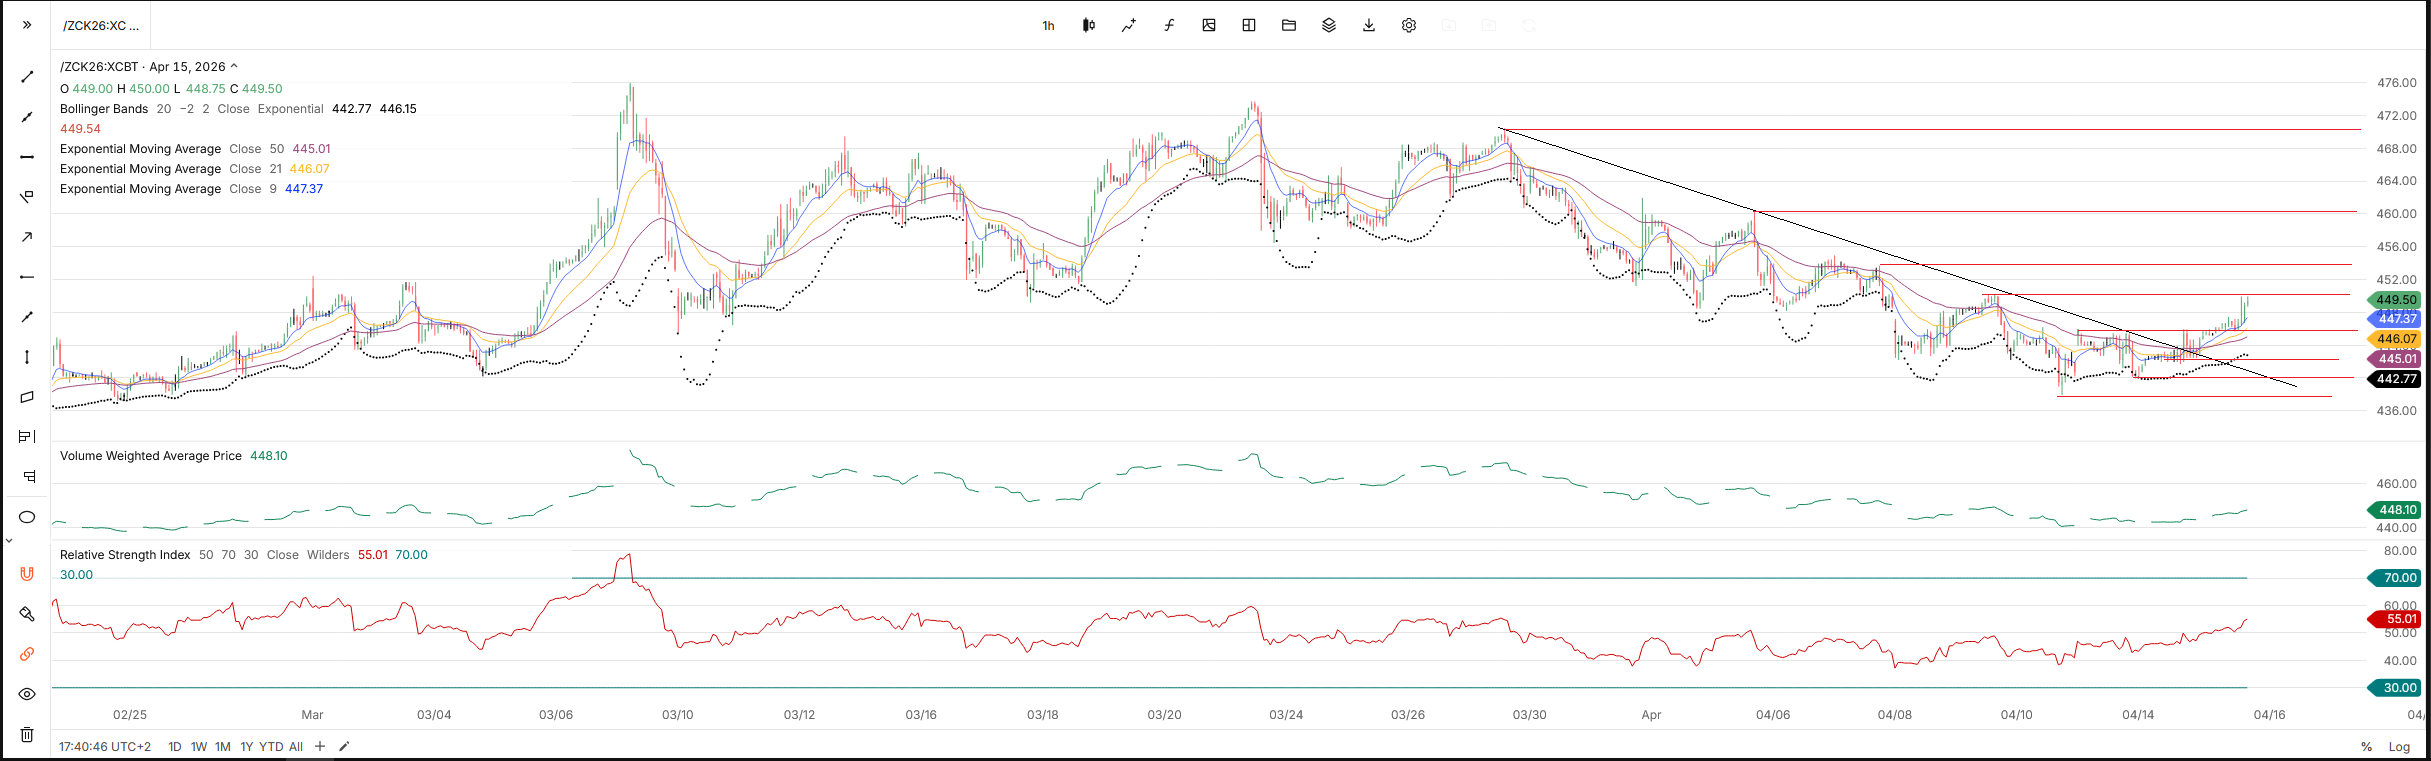
Task: Set range to 1D
Action: coord(175,747)
